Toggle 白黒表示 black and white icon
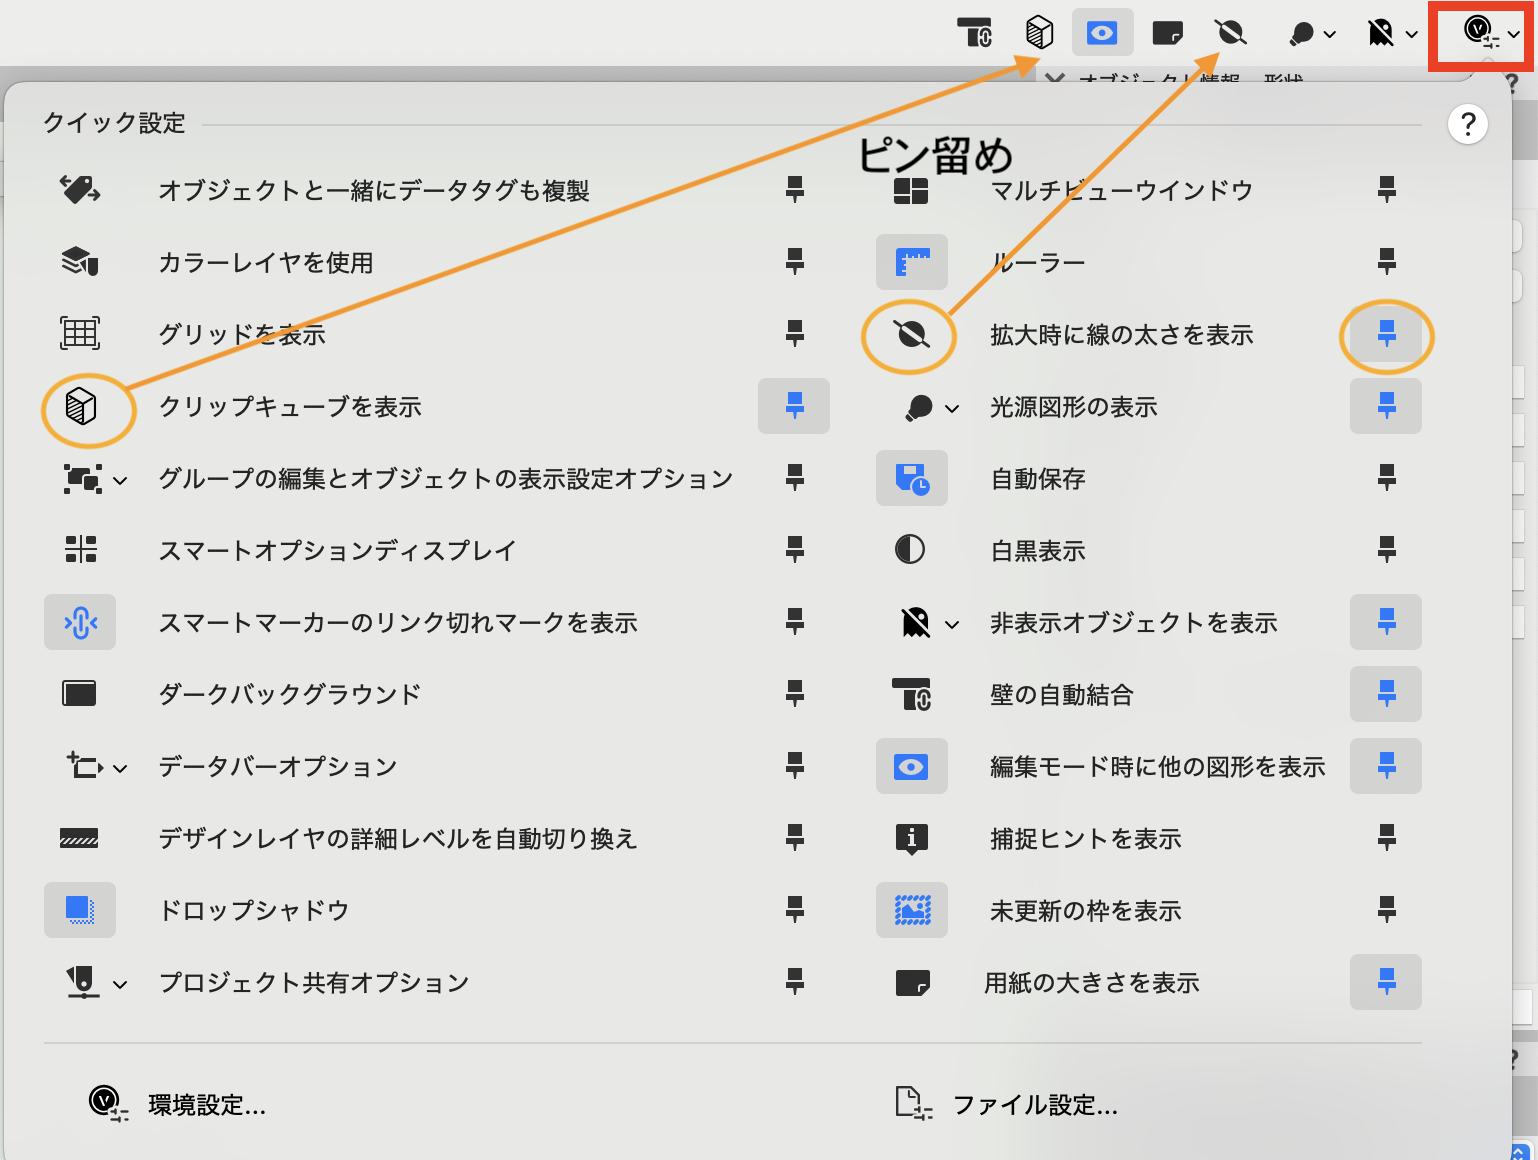The width and height of the screenshot is (1538, 1160). point(910,550)
